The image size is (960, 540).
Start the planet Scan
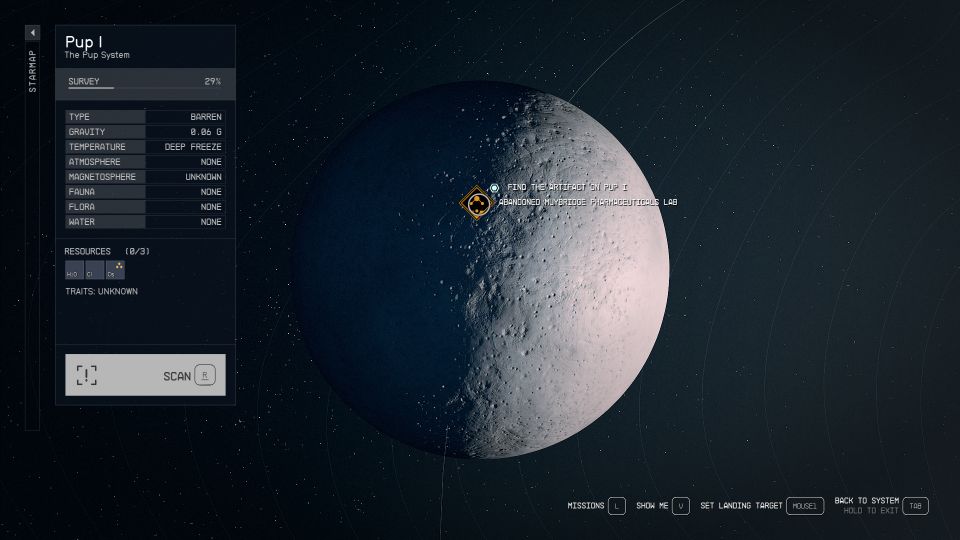pos(145,375)
